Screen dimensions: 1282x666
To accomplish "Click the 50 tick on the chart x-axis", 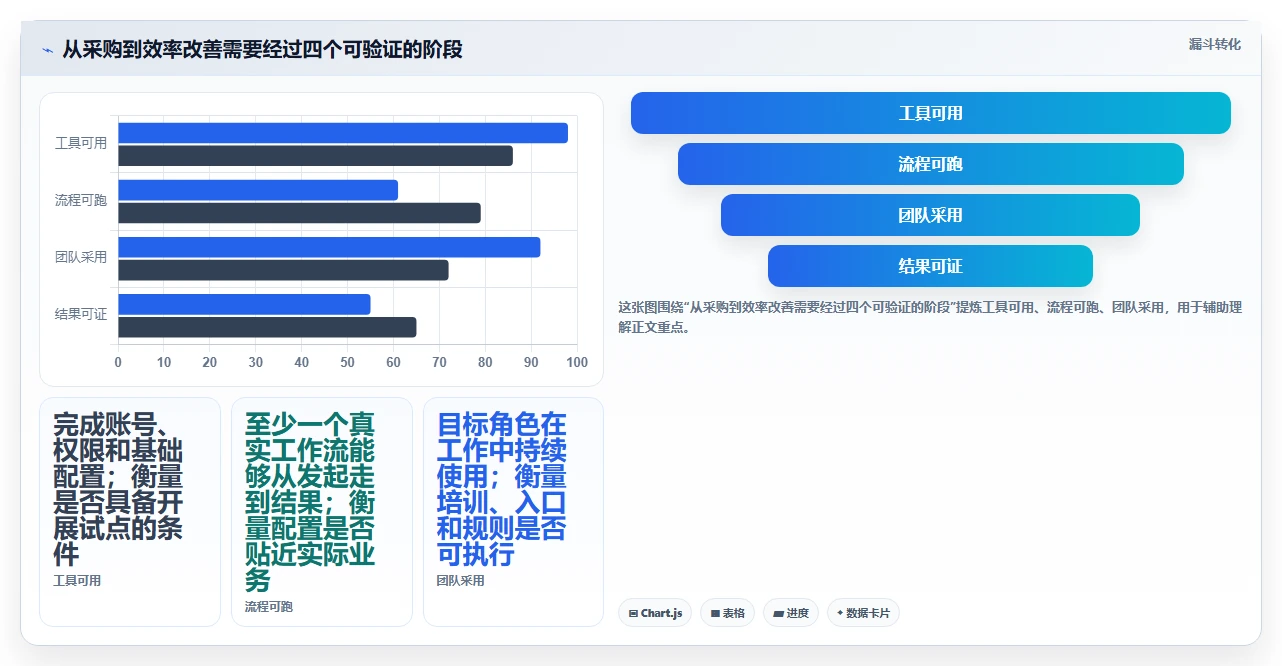I will 348,362.
